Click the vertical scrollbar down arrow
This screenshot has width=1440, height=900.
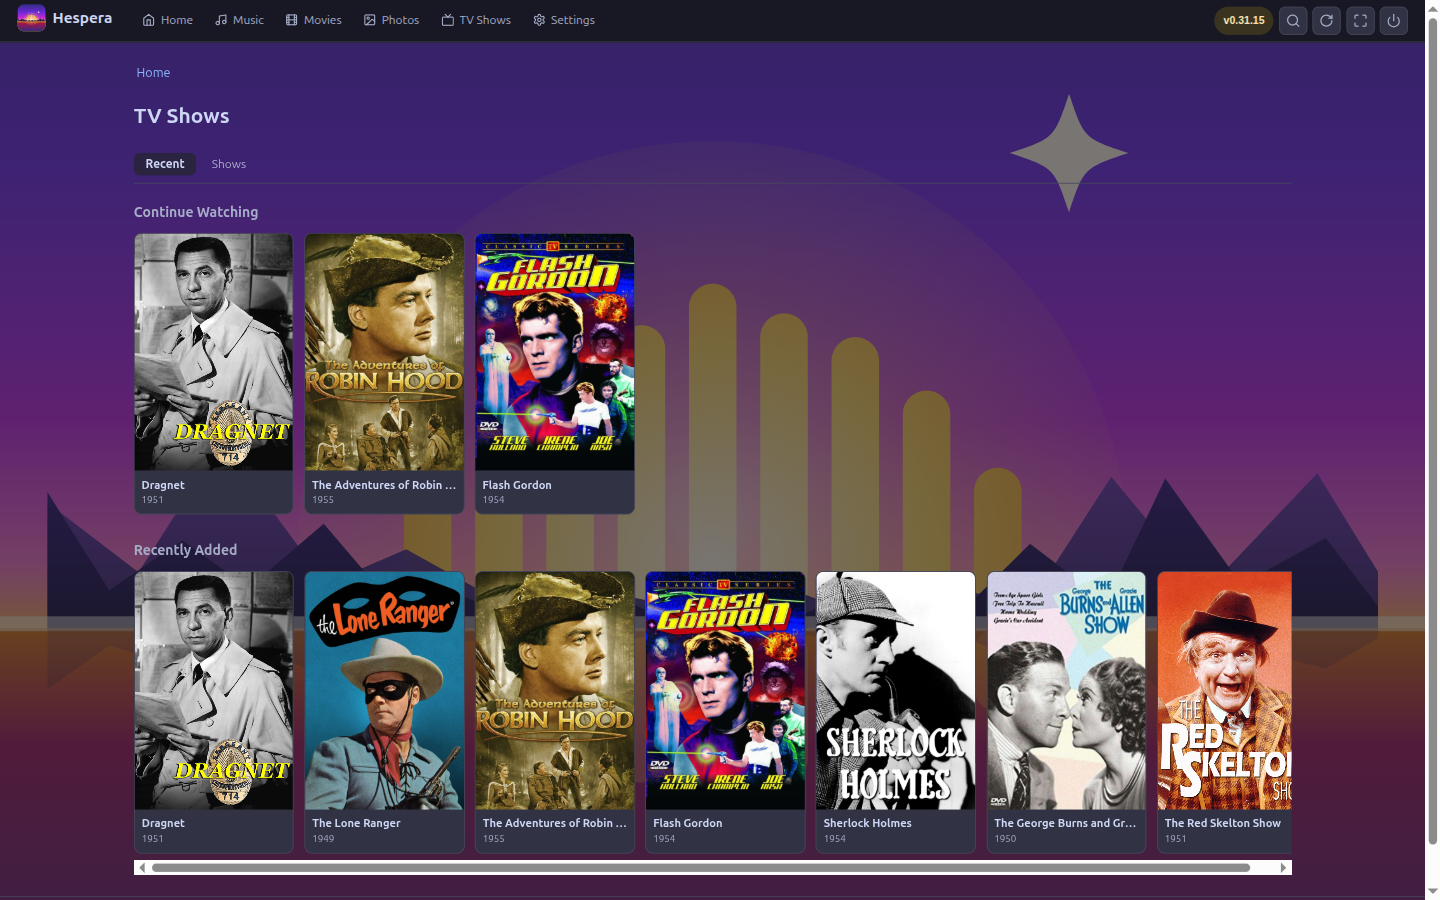pos(1432,891)
